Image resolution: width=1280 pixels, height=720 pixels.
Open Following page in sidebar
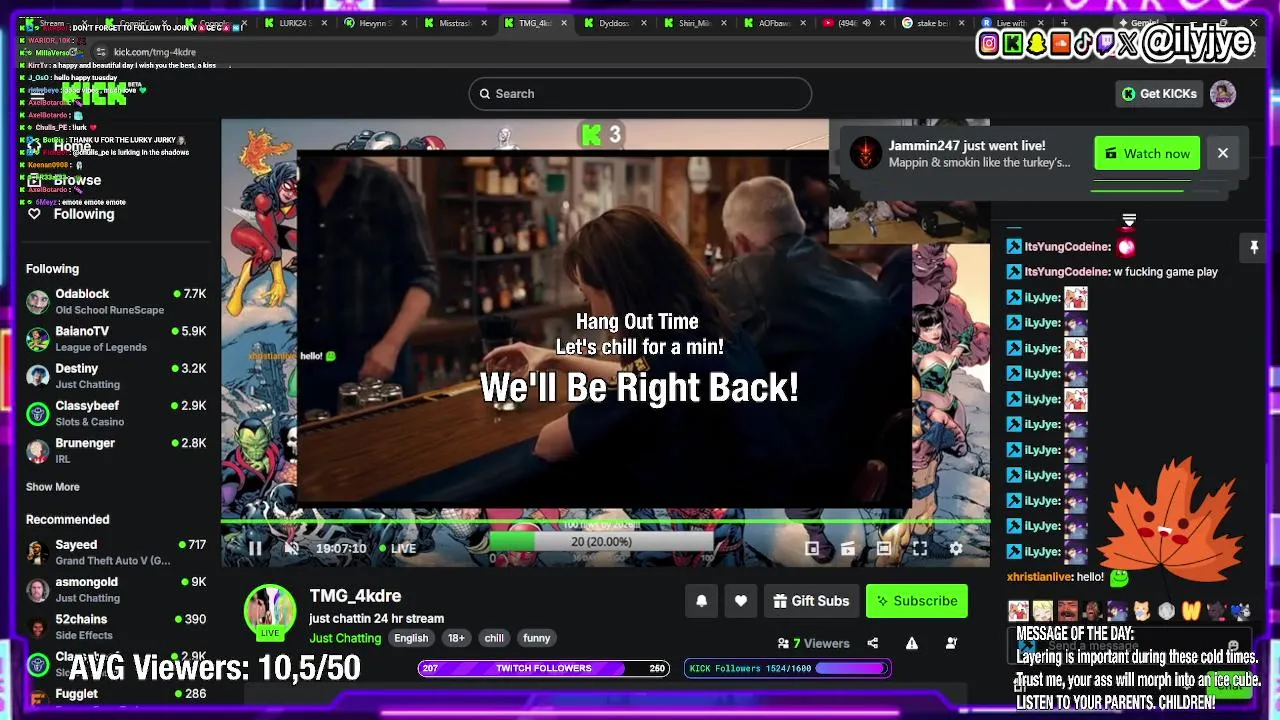point(70,214)
